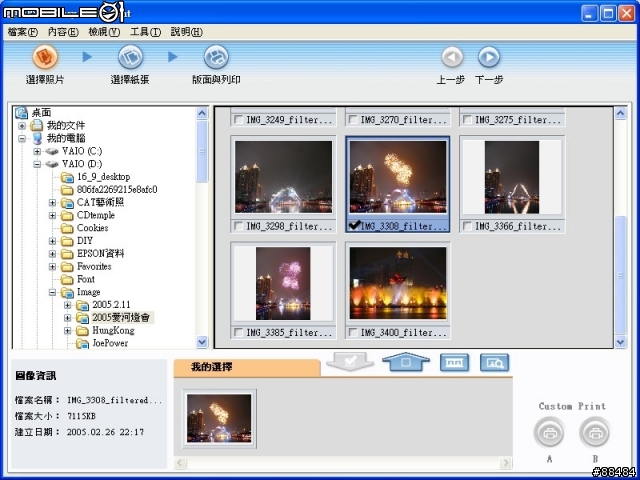Screen dimensions: 640x480
Task: Collapse the 我的電腦 tree node
Action: pos(22,139)
